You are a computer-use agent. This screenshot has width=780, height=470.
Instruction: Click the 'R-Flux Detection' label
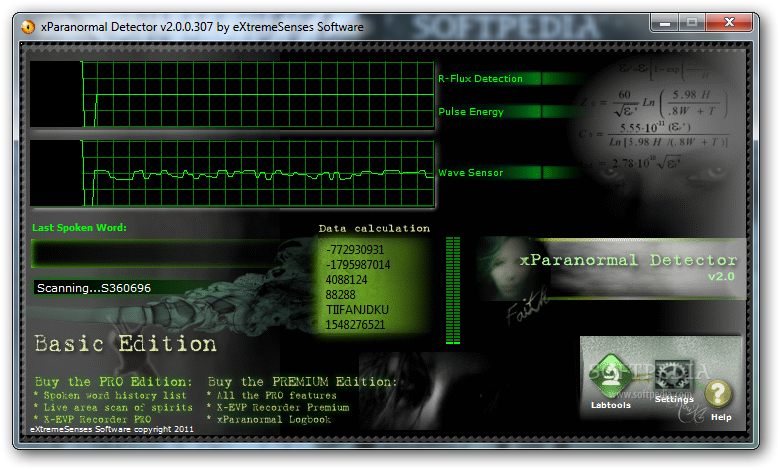tap(480, 79)
